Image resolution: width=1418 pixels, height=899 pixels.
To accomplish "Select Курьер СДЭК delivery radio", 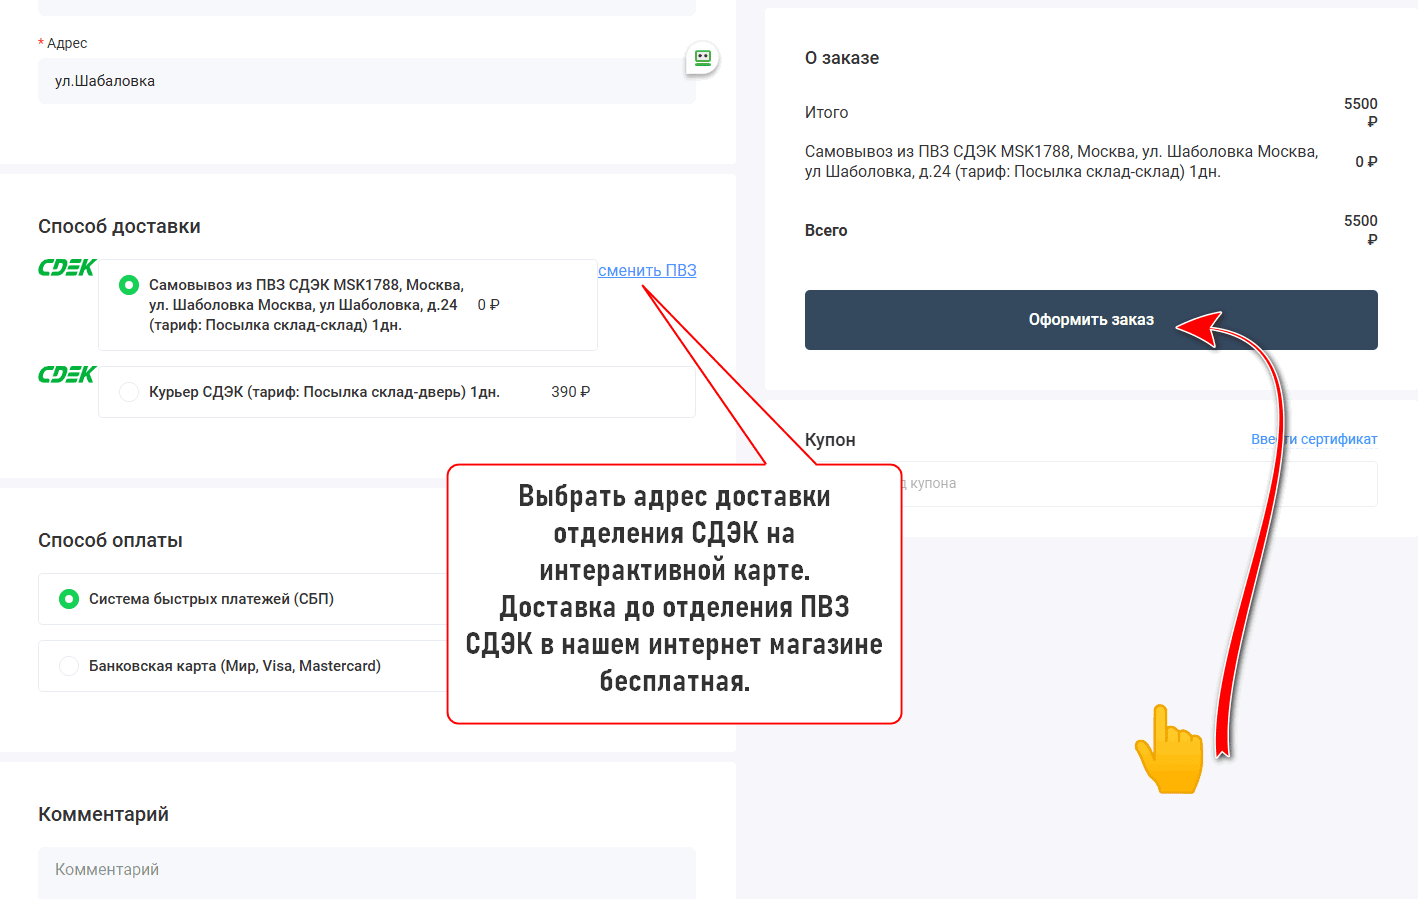I will 129,392.
